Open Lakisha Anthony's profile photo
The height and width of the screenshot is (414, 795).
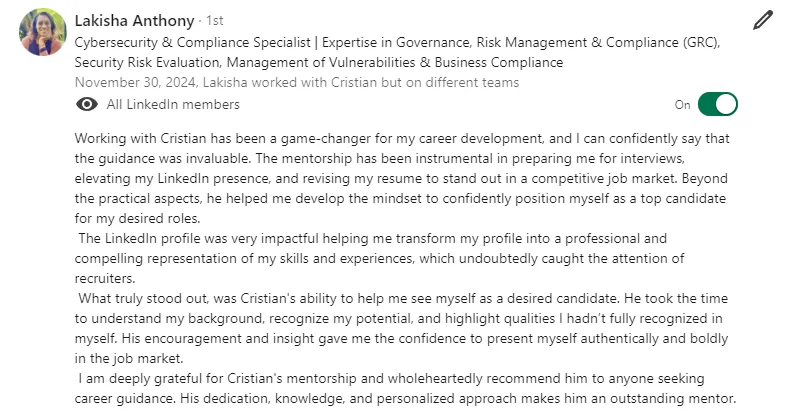coord(43,32)
